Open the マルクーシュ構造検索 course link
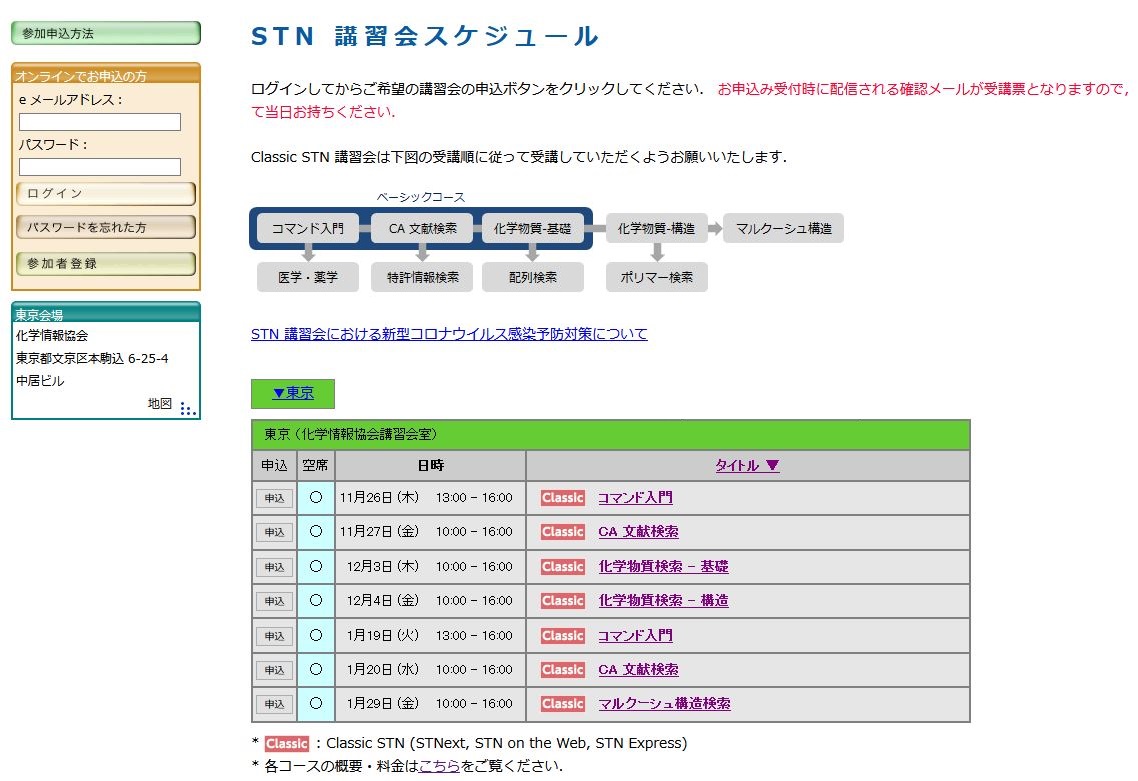Screen dimensions: 1138x781 pos(665,704)
